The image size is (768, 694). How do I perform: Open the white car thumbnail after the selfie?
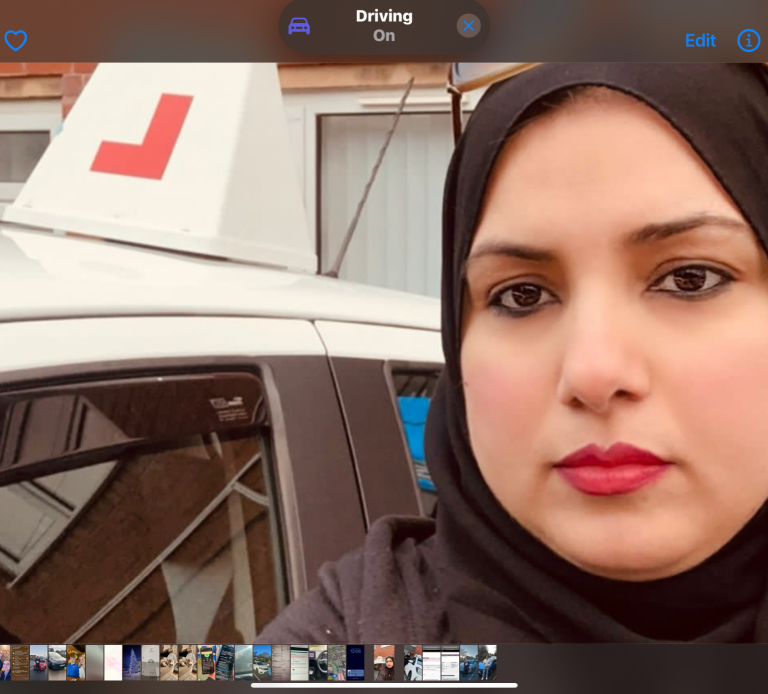(x=413, y=663)
